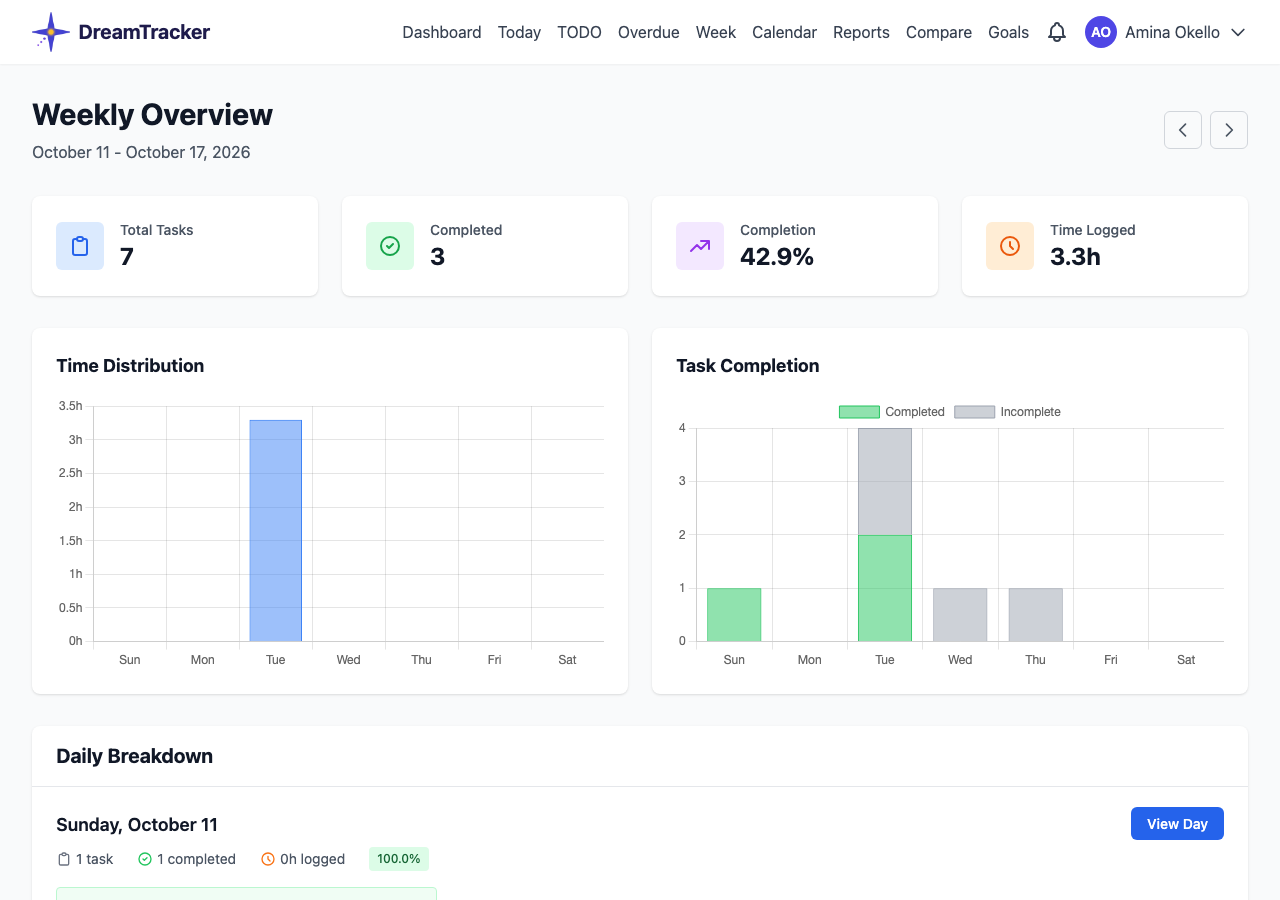The height and width of the screenshot is (900, 1280).
Task: Click the Sunday, October 11 heading
Action: coord(137,825)
